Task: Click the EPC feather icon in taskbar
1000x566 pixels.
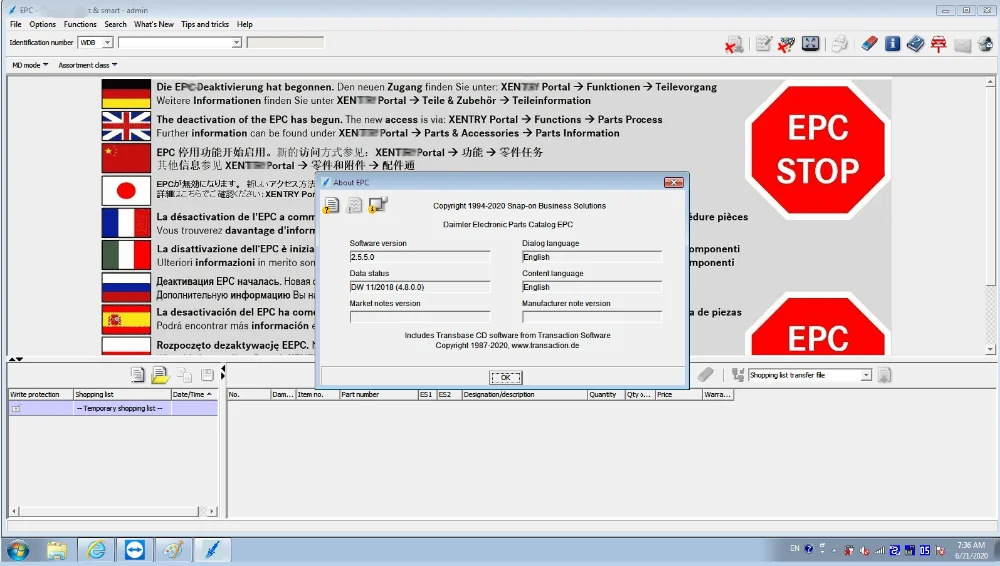Action: [212, 550]
